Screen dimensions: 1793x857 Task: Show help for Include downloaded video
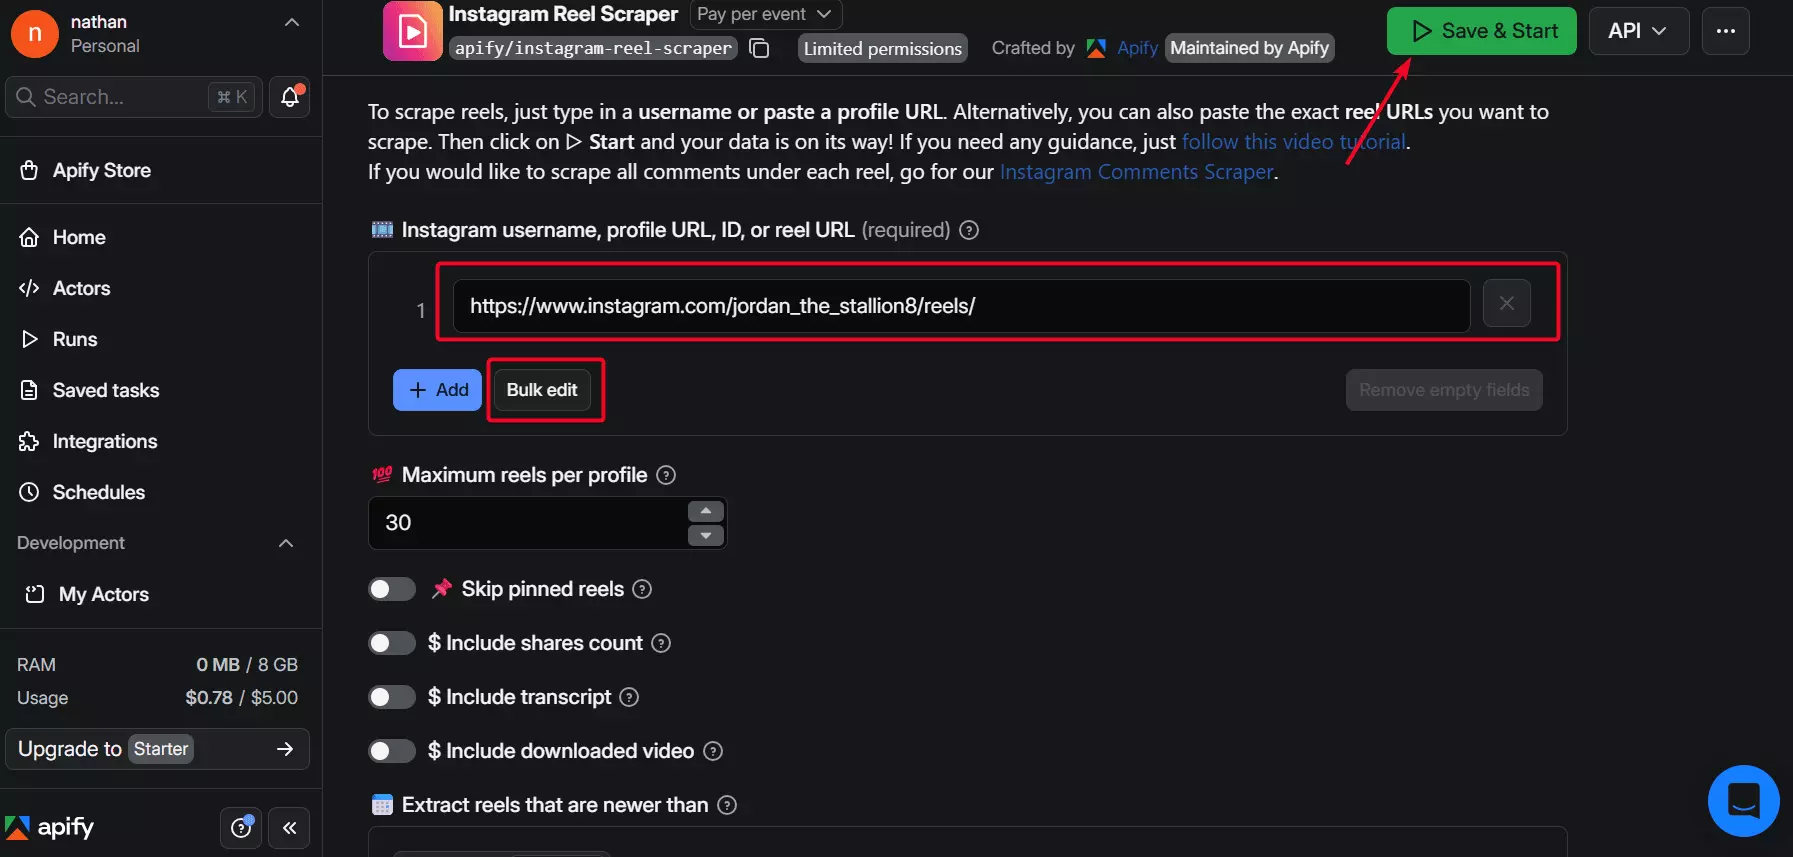click(713, 751)
